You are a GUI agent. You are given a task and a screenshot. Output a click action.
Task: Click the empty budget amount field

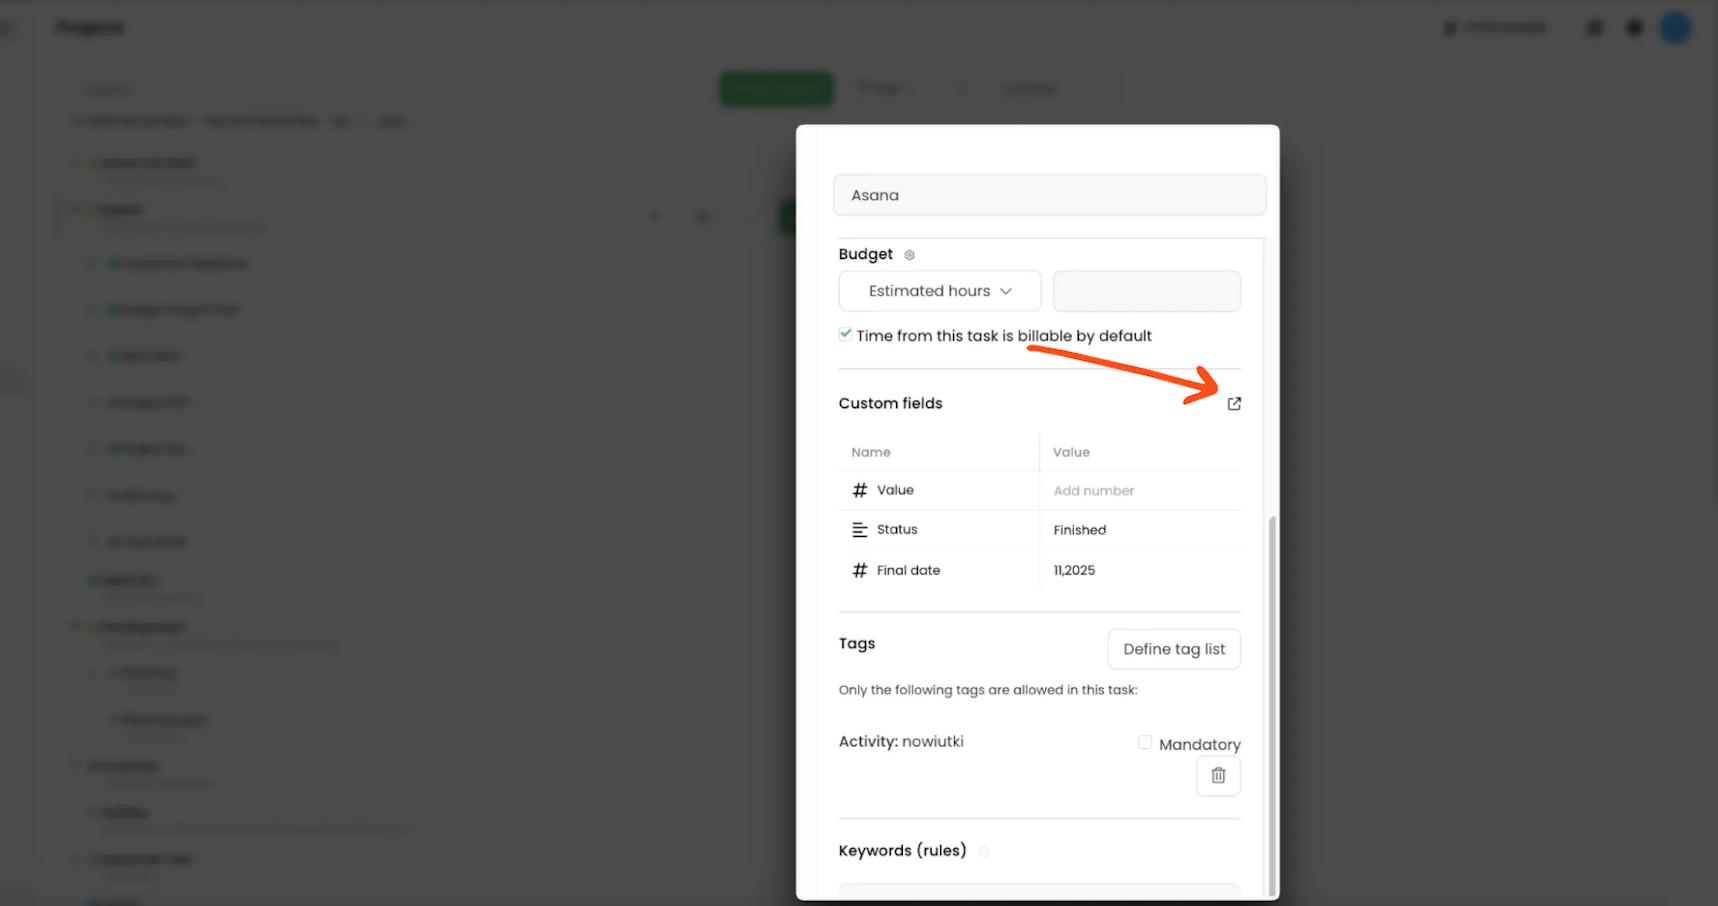click(x=1147, y=291)
